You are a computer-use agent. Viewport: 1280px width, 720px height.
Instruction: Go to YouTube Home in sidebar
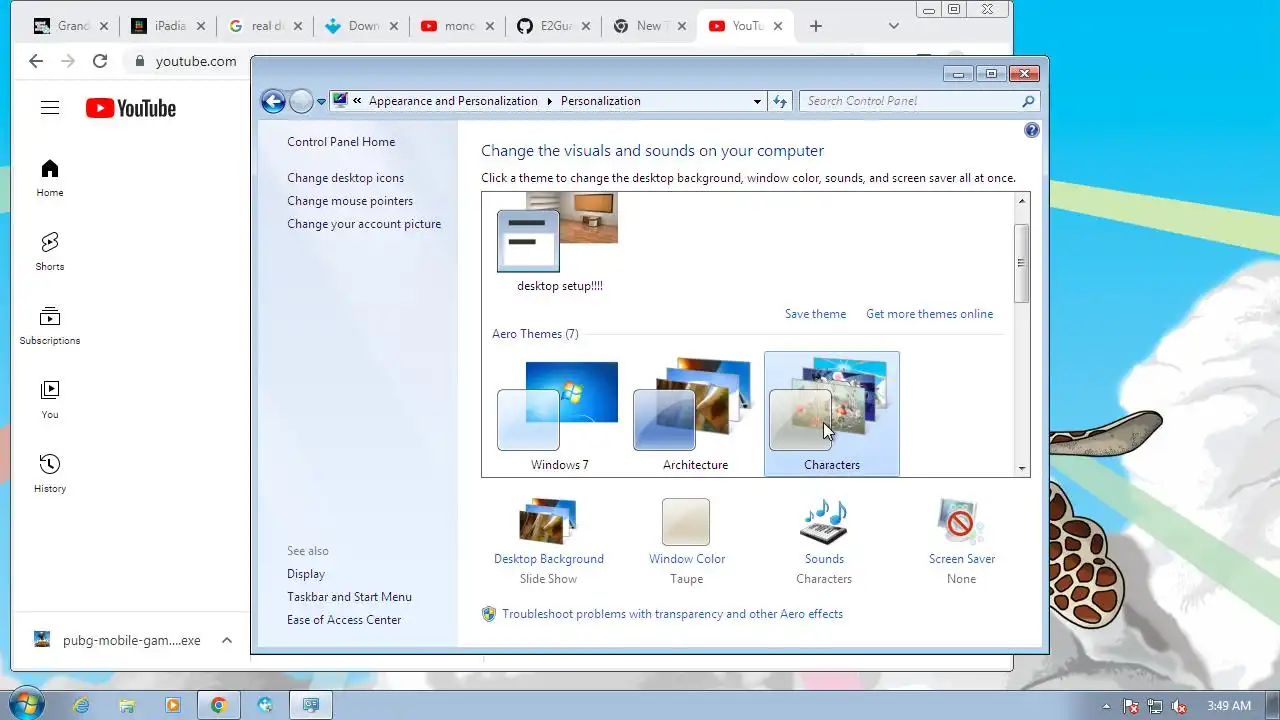click(x=50, y=178)
